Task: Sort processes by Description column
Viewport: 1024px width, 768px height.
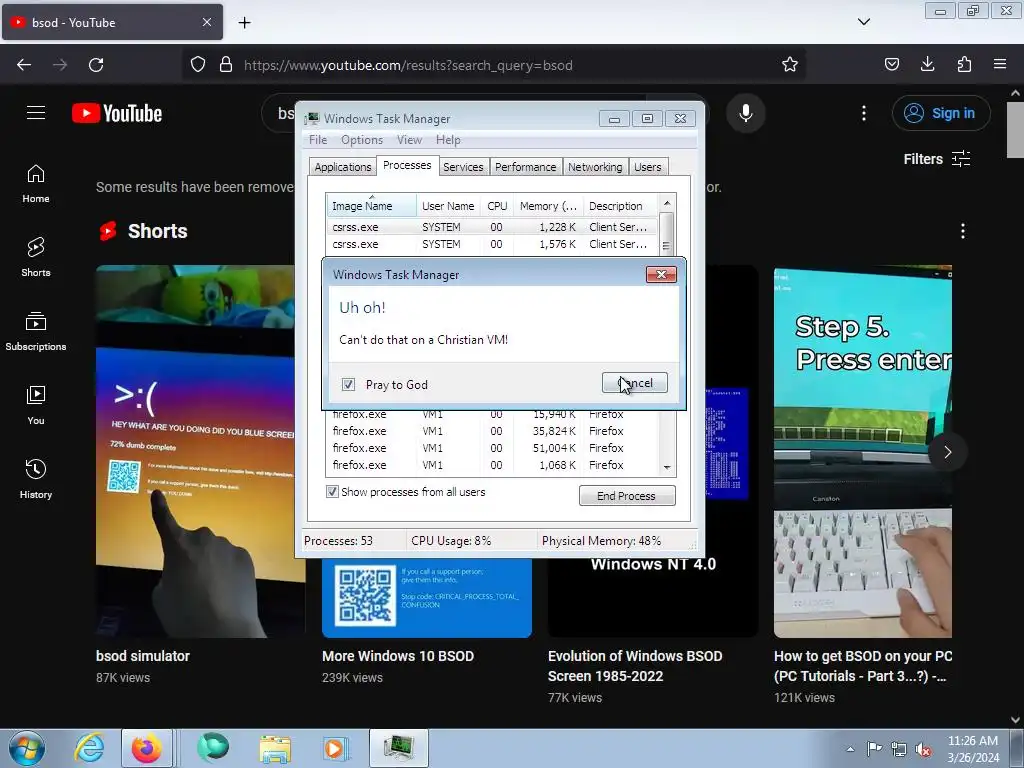Action: coord(620,206)
